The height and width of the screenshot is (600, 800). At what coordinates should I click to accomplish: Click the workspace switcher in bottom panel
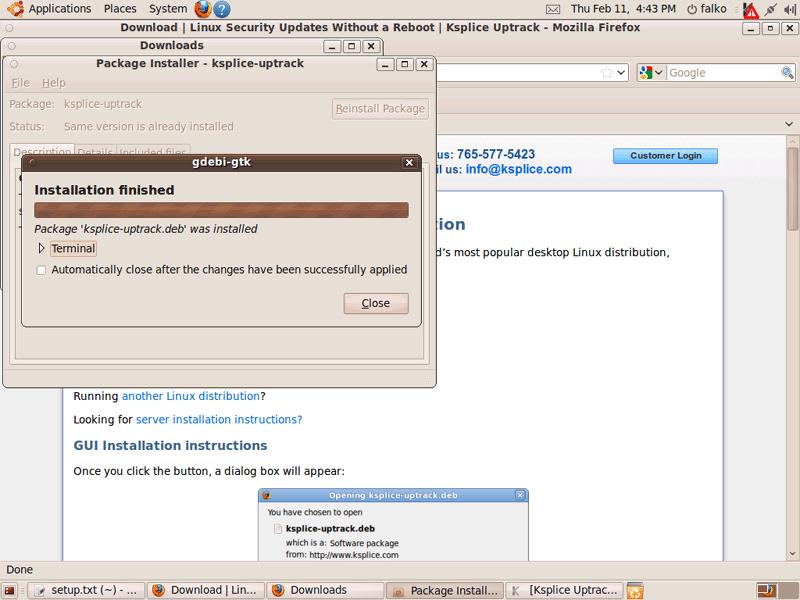click(766, 590)
